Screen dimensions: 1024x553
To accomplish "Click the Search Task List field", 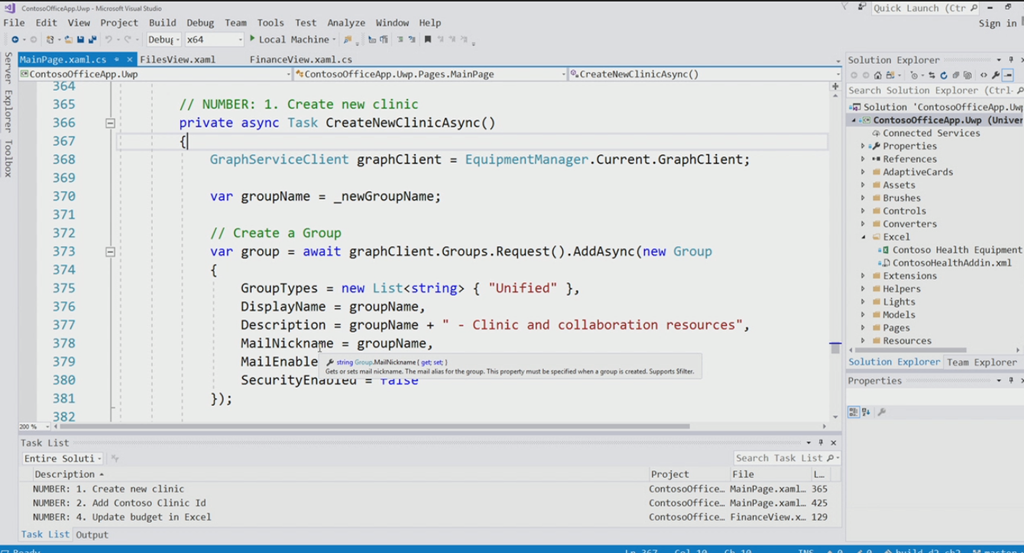I will pos(780,458).
